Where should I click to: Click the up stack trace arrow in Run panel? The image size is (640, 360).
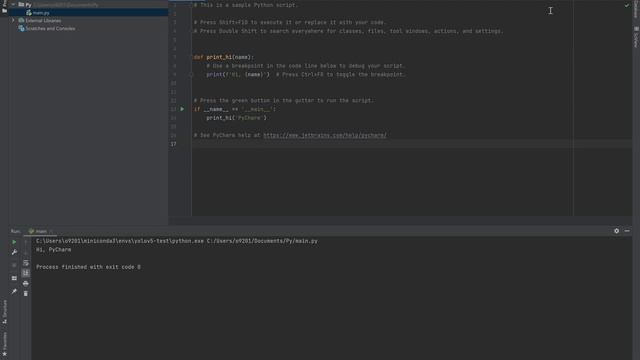pos(26,242)
